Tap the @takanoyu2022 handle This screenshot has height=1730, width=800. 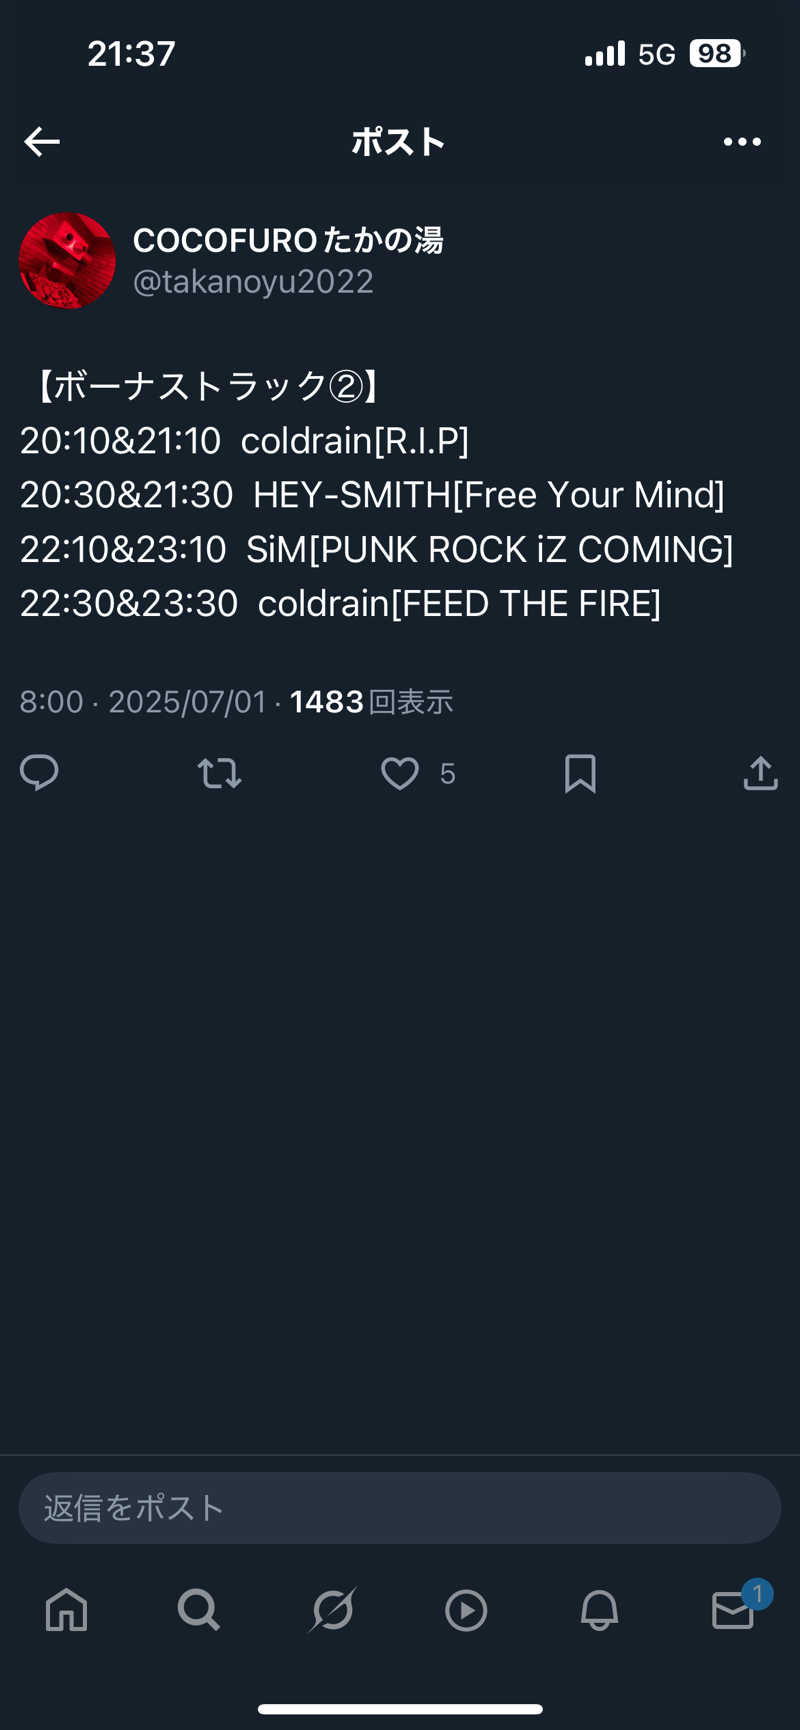(253, 282)
